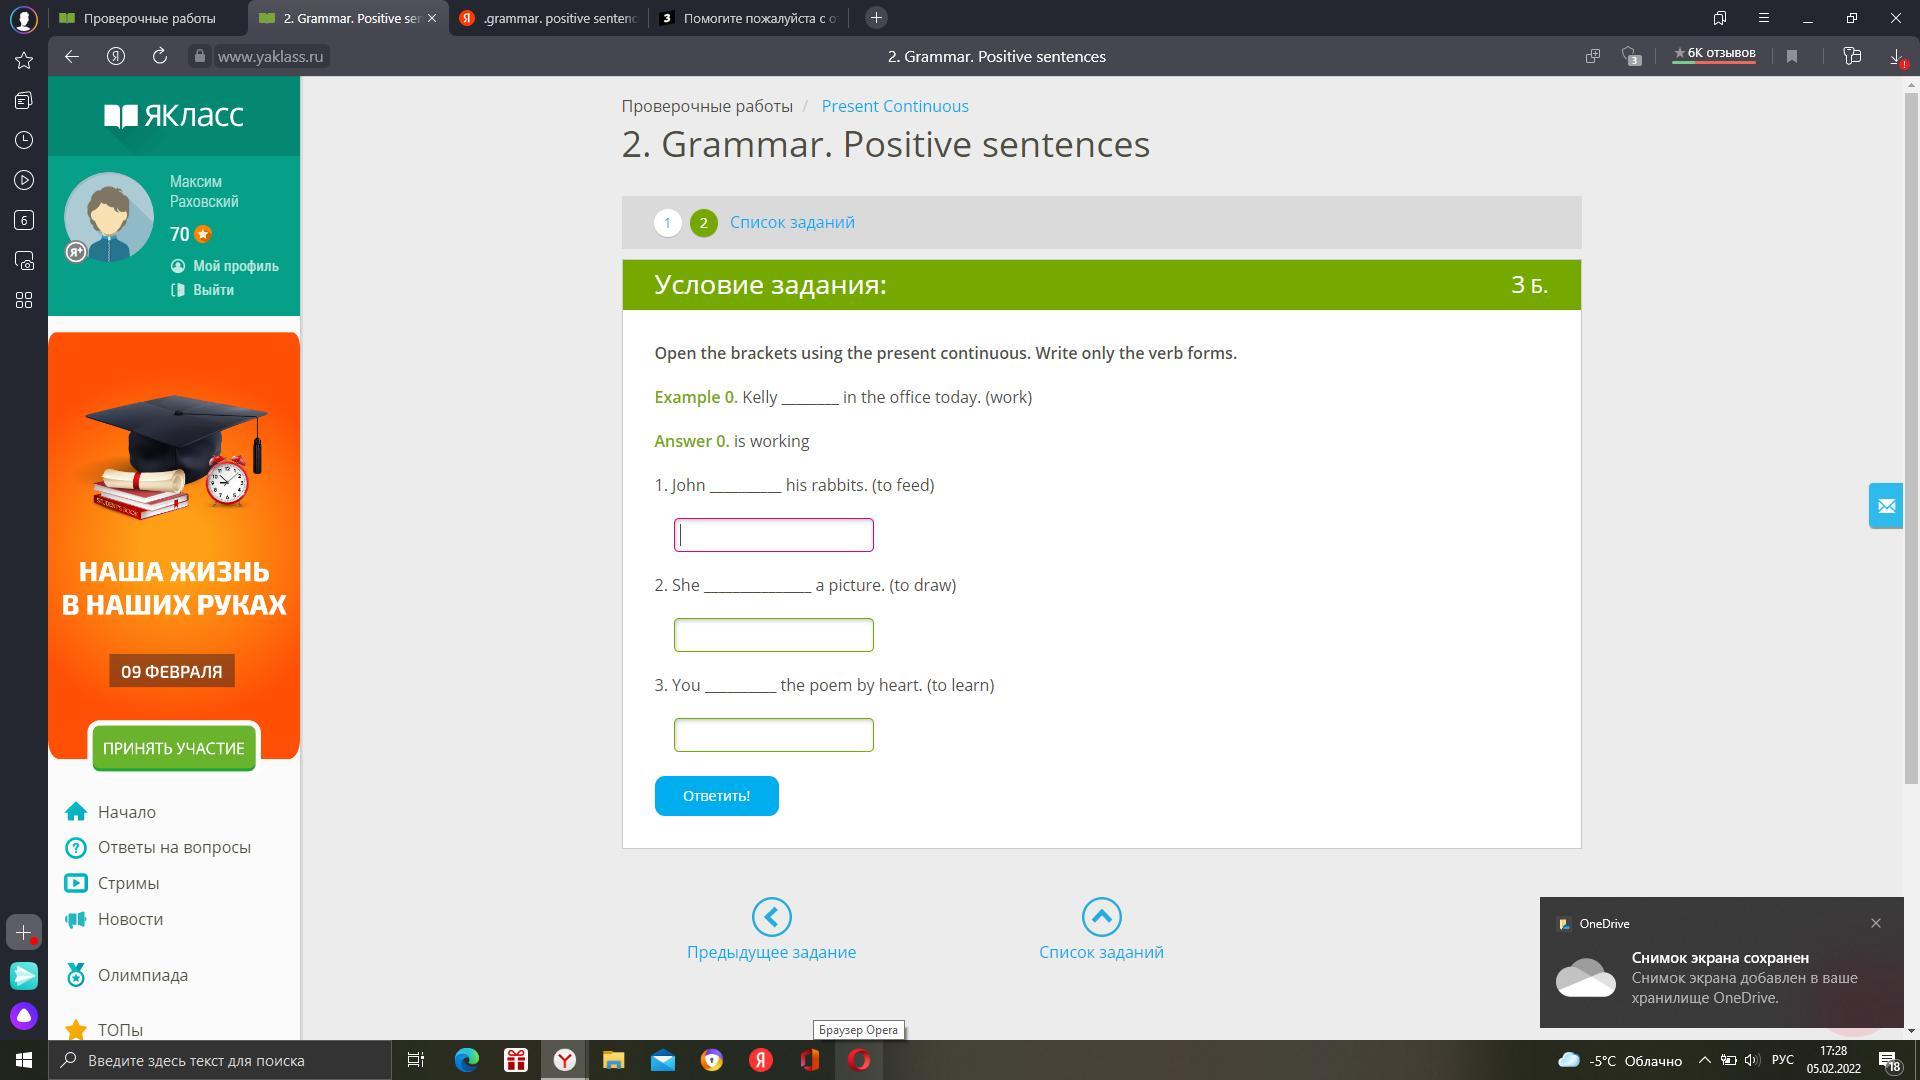
Task: Switch to the Проверочные работы tab
Action: [x=148, y=18]
